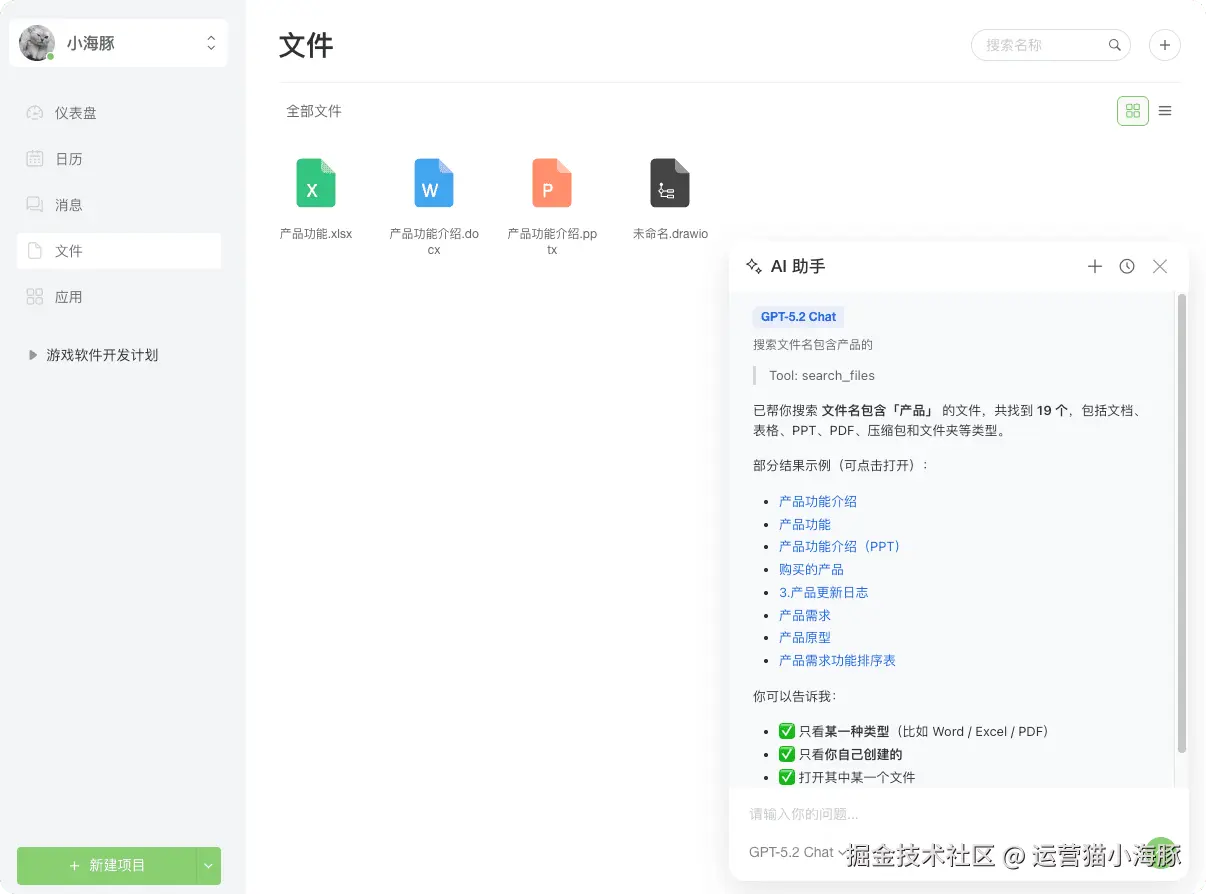Open the 小海豚 user avatar
This screenshot has width=1206, height=894.
click(x=37, y=43)
